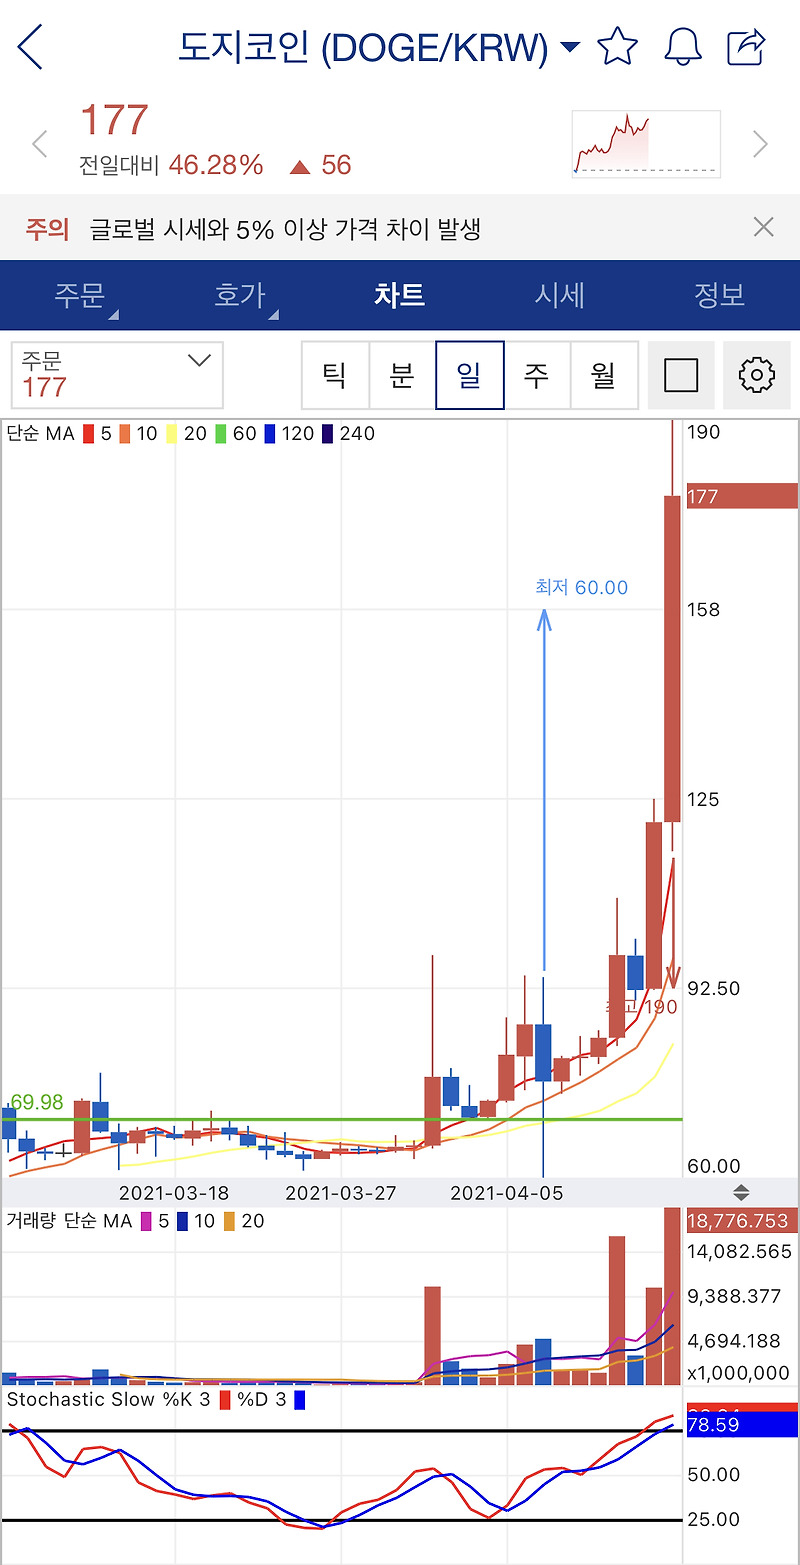Open the 정보 tab
800x1565 pixels.
tap(720, 295)
